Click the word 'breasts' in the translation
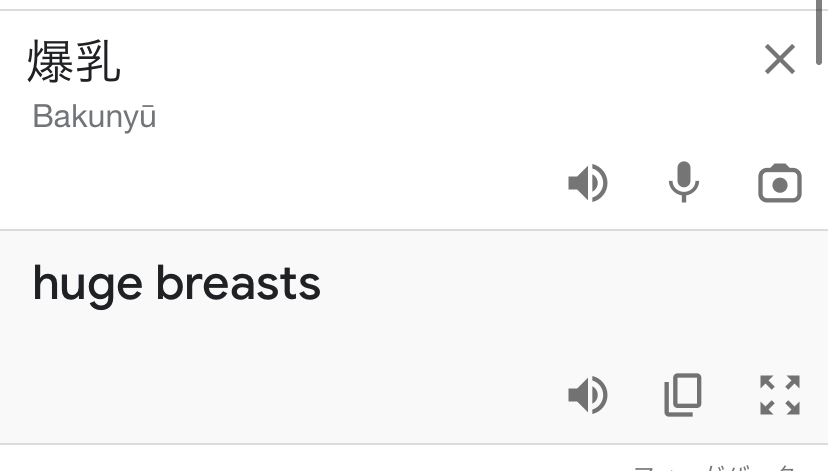Screen dimensions: 828x471 (238, 285)
